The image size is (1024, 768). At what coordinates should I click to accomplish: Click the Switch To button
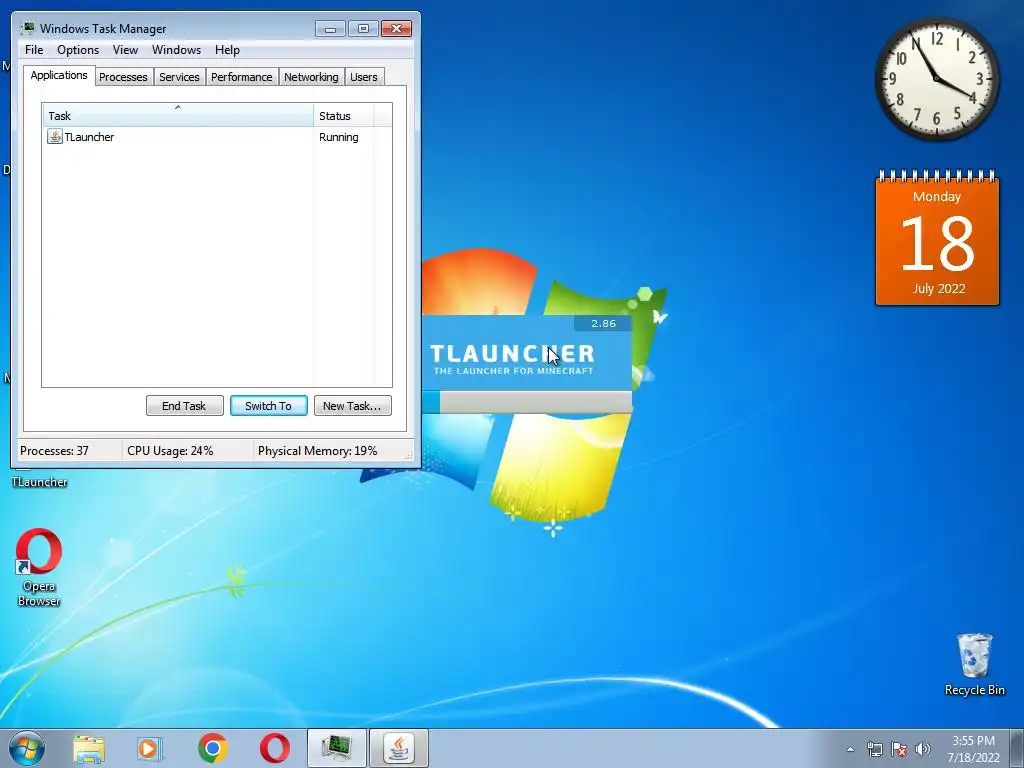pos(268,406)
